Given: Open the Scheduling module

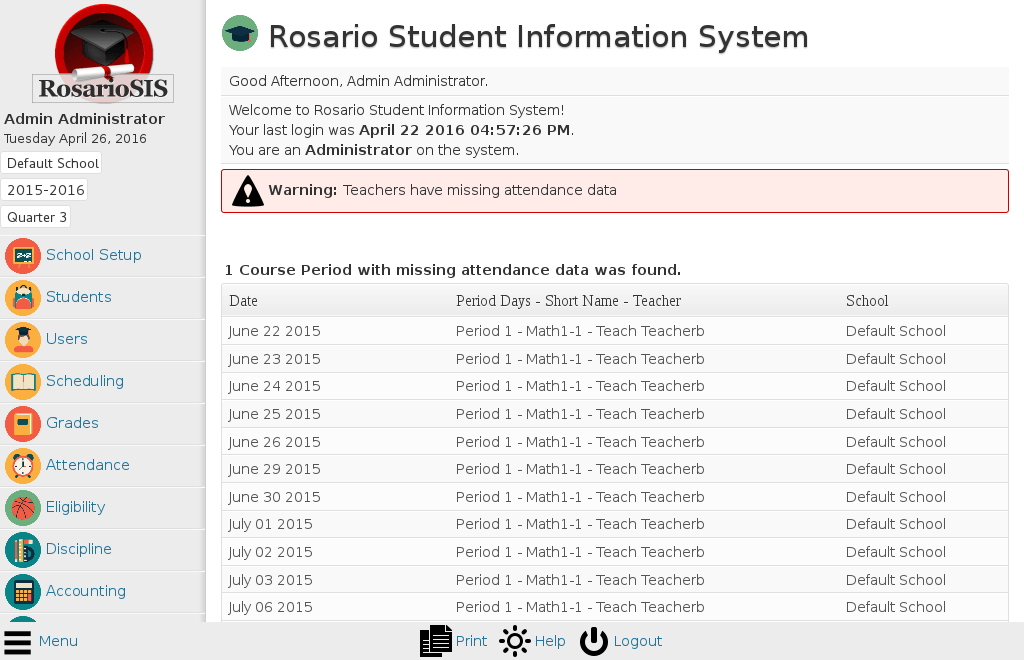Looking at the screenshot, I should [x=85, y=381].
